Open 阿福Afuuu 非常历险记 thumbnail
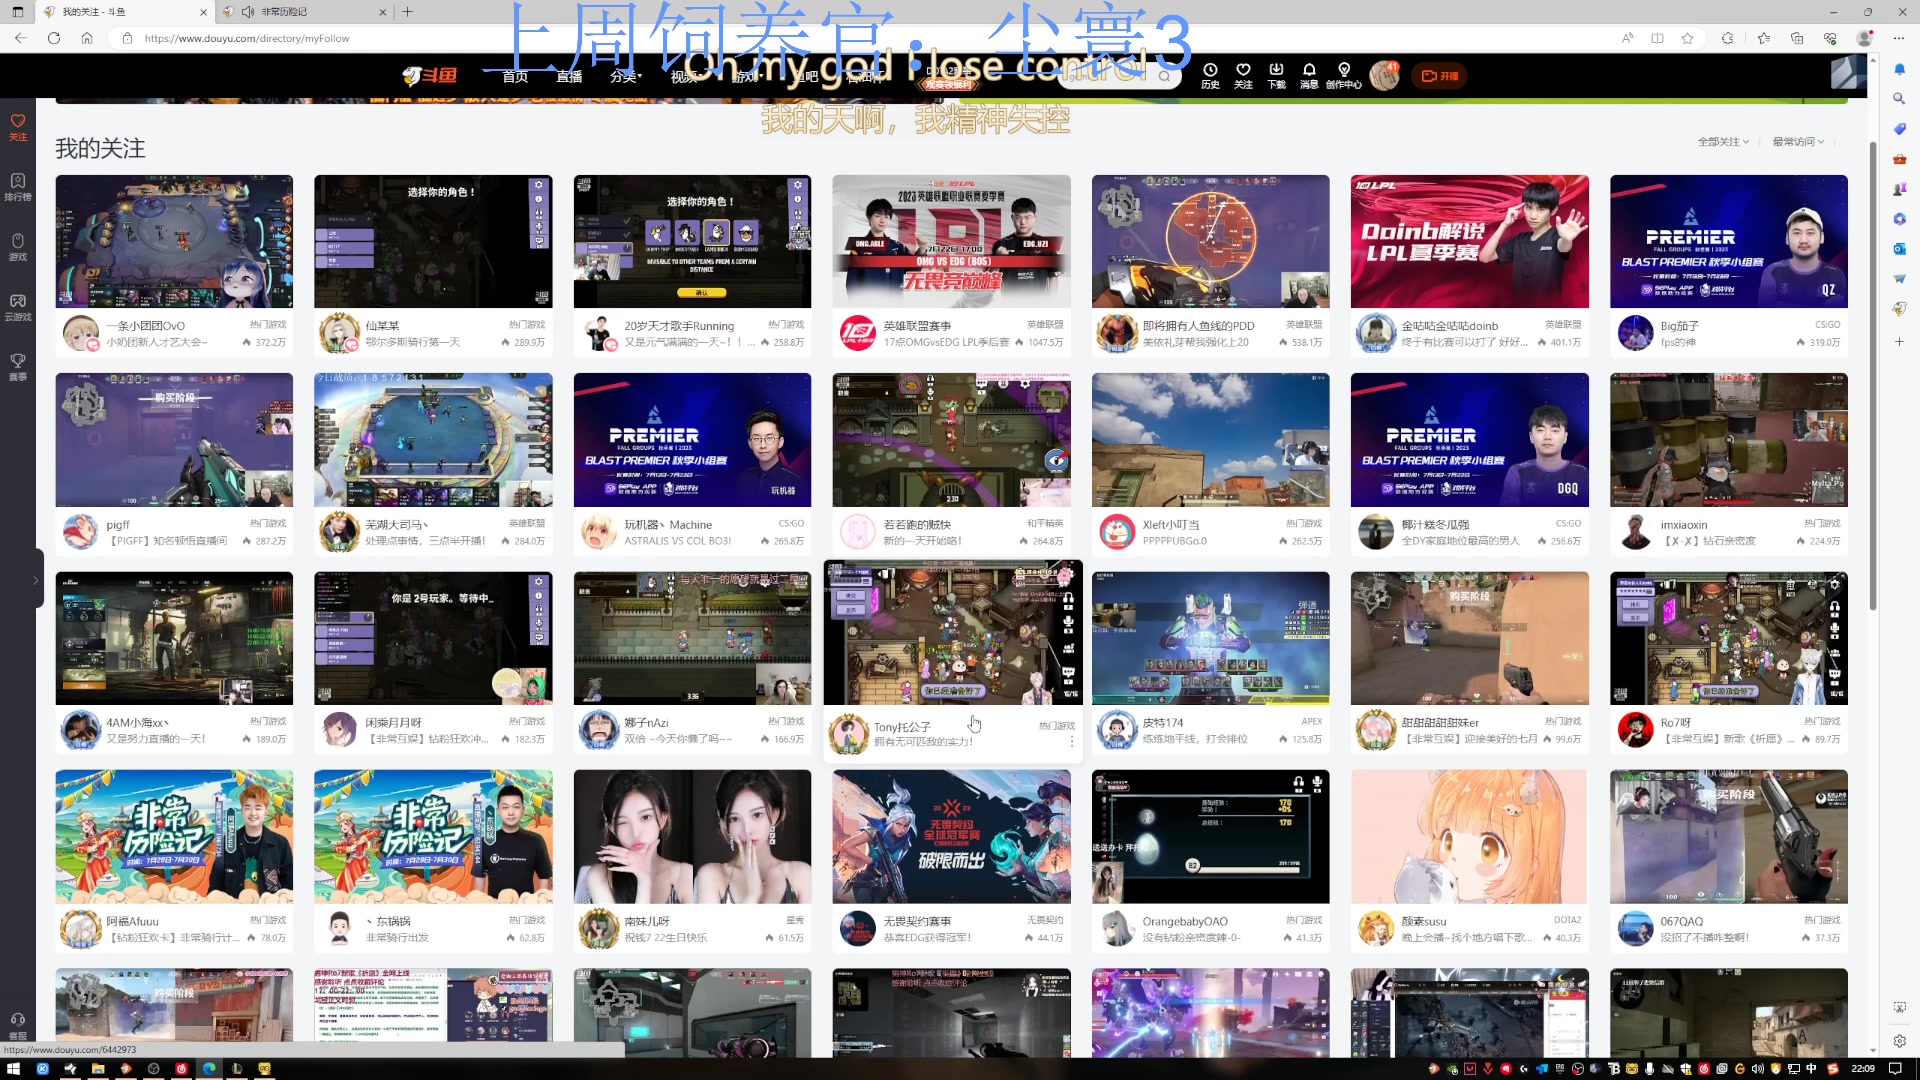 (174, 837)
